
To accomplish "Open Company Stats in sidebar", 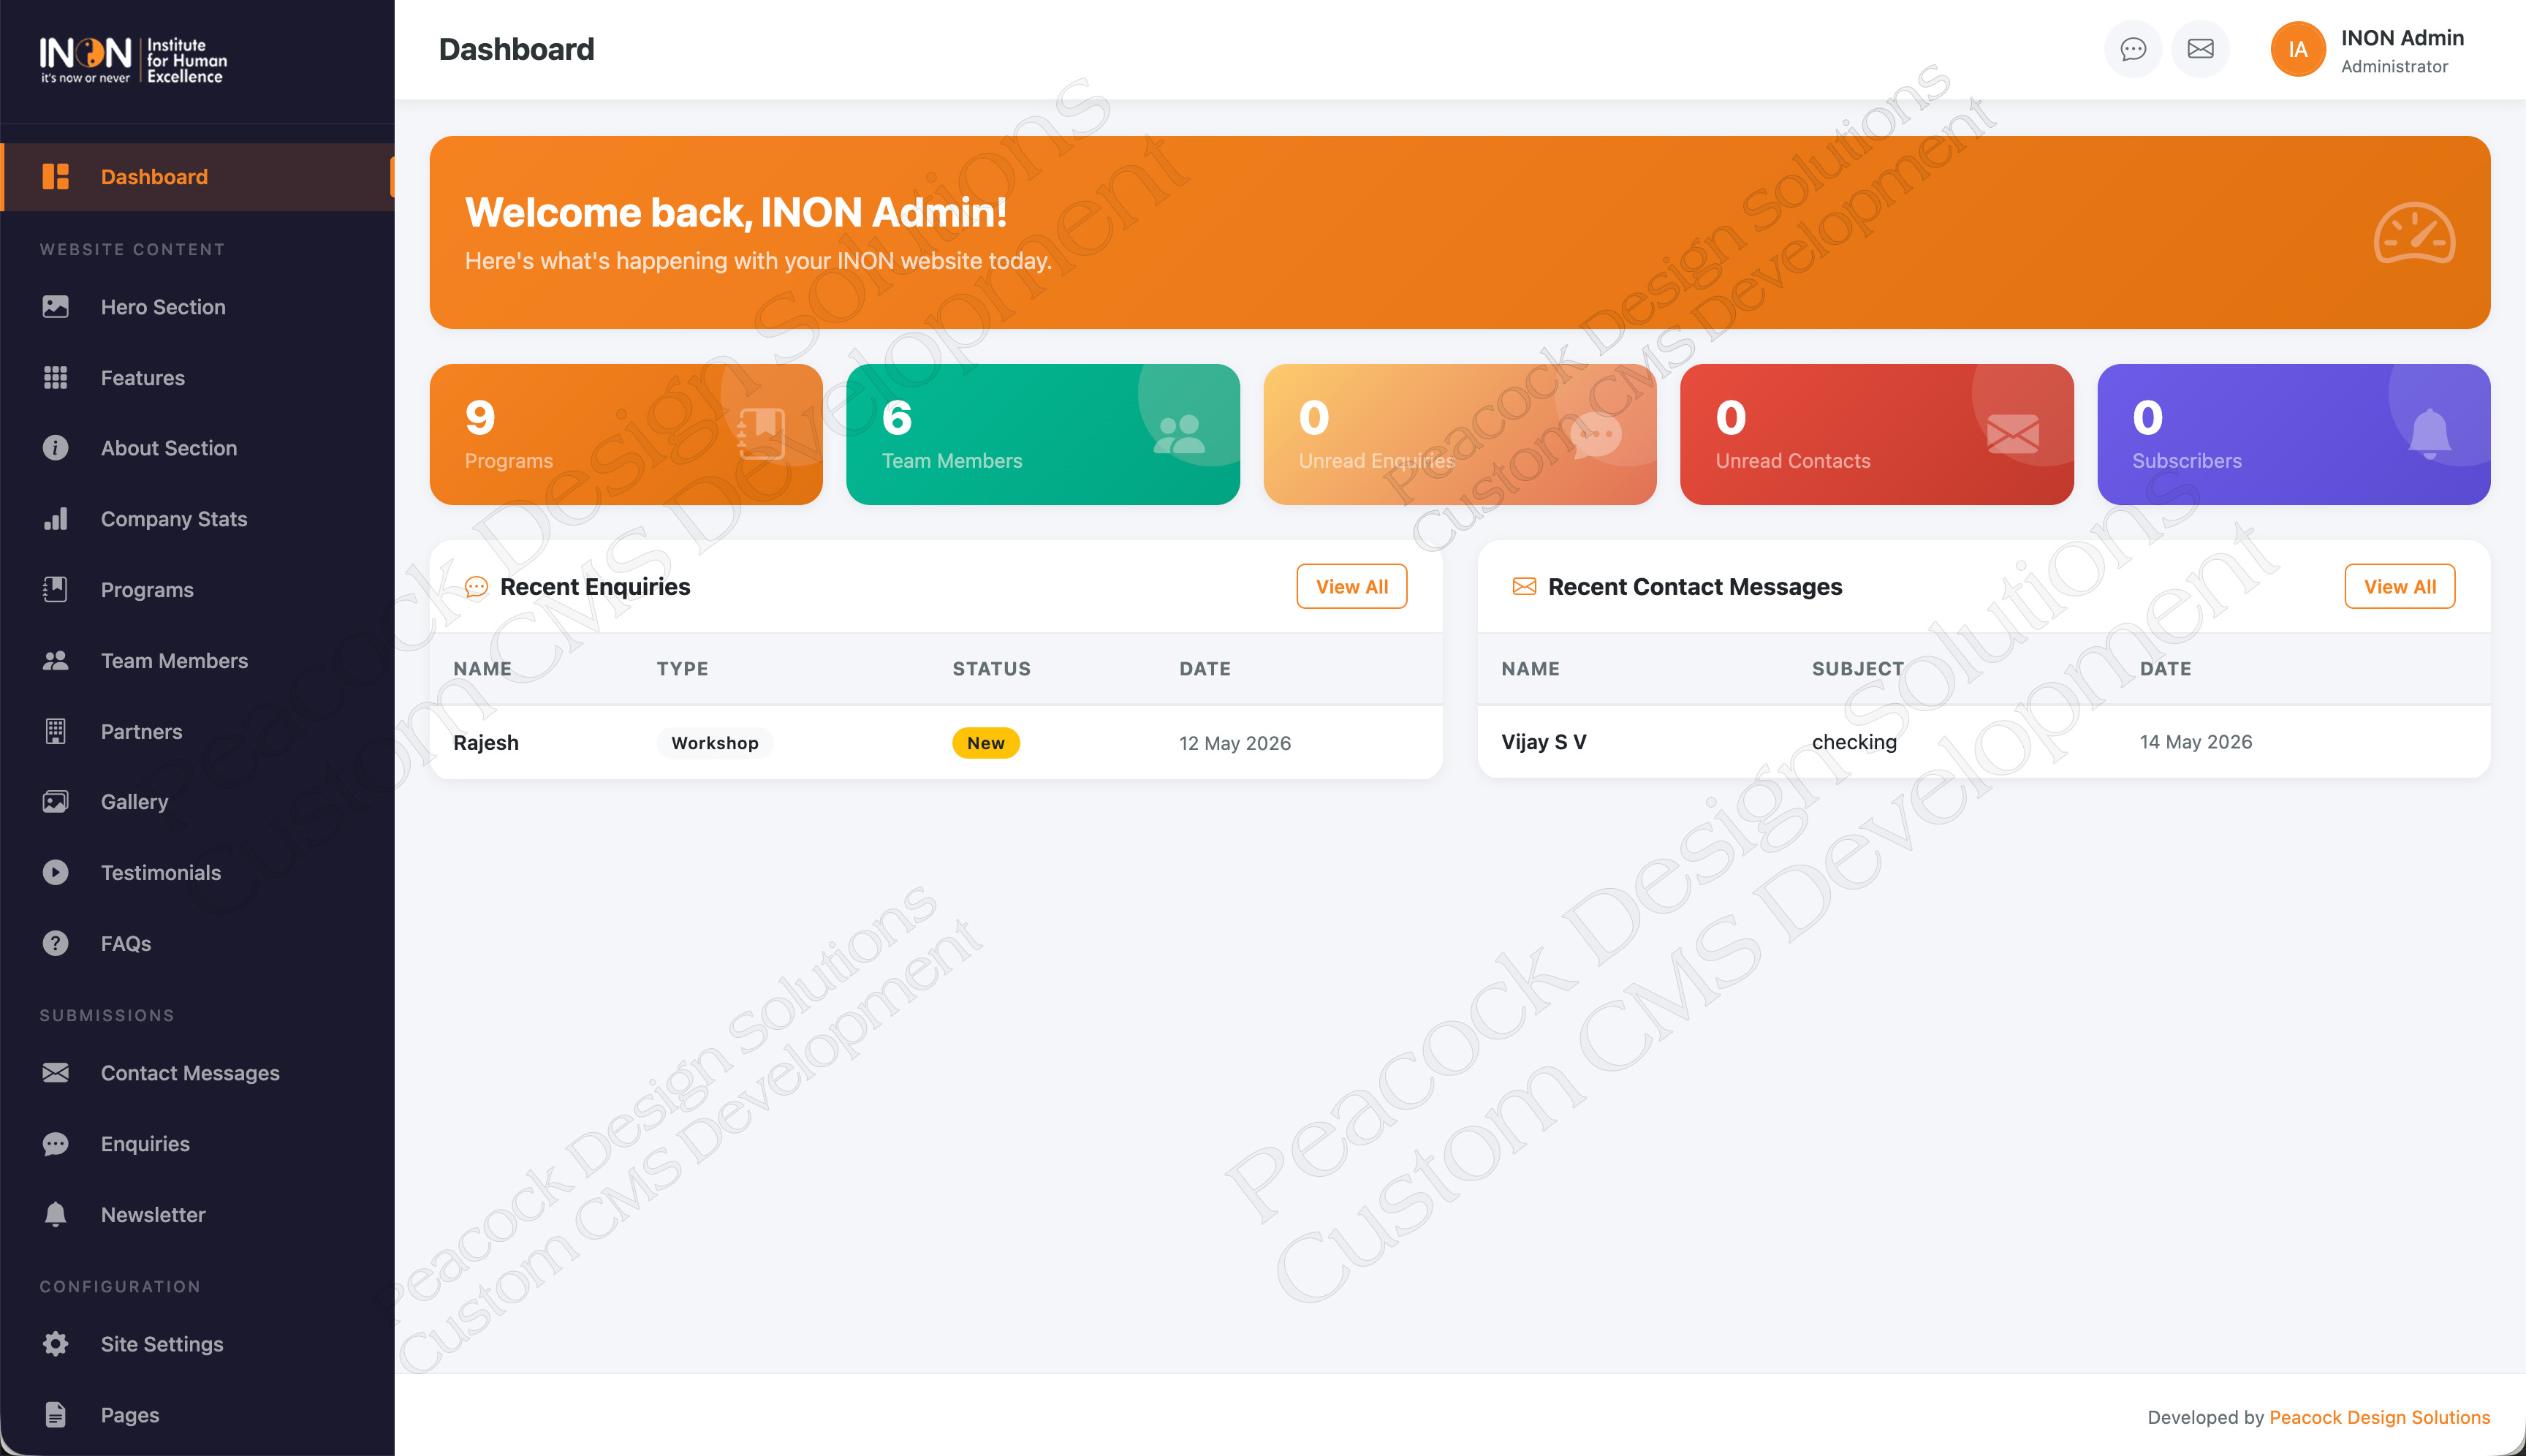I will 197,519.
